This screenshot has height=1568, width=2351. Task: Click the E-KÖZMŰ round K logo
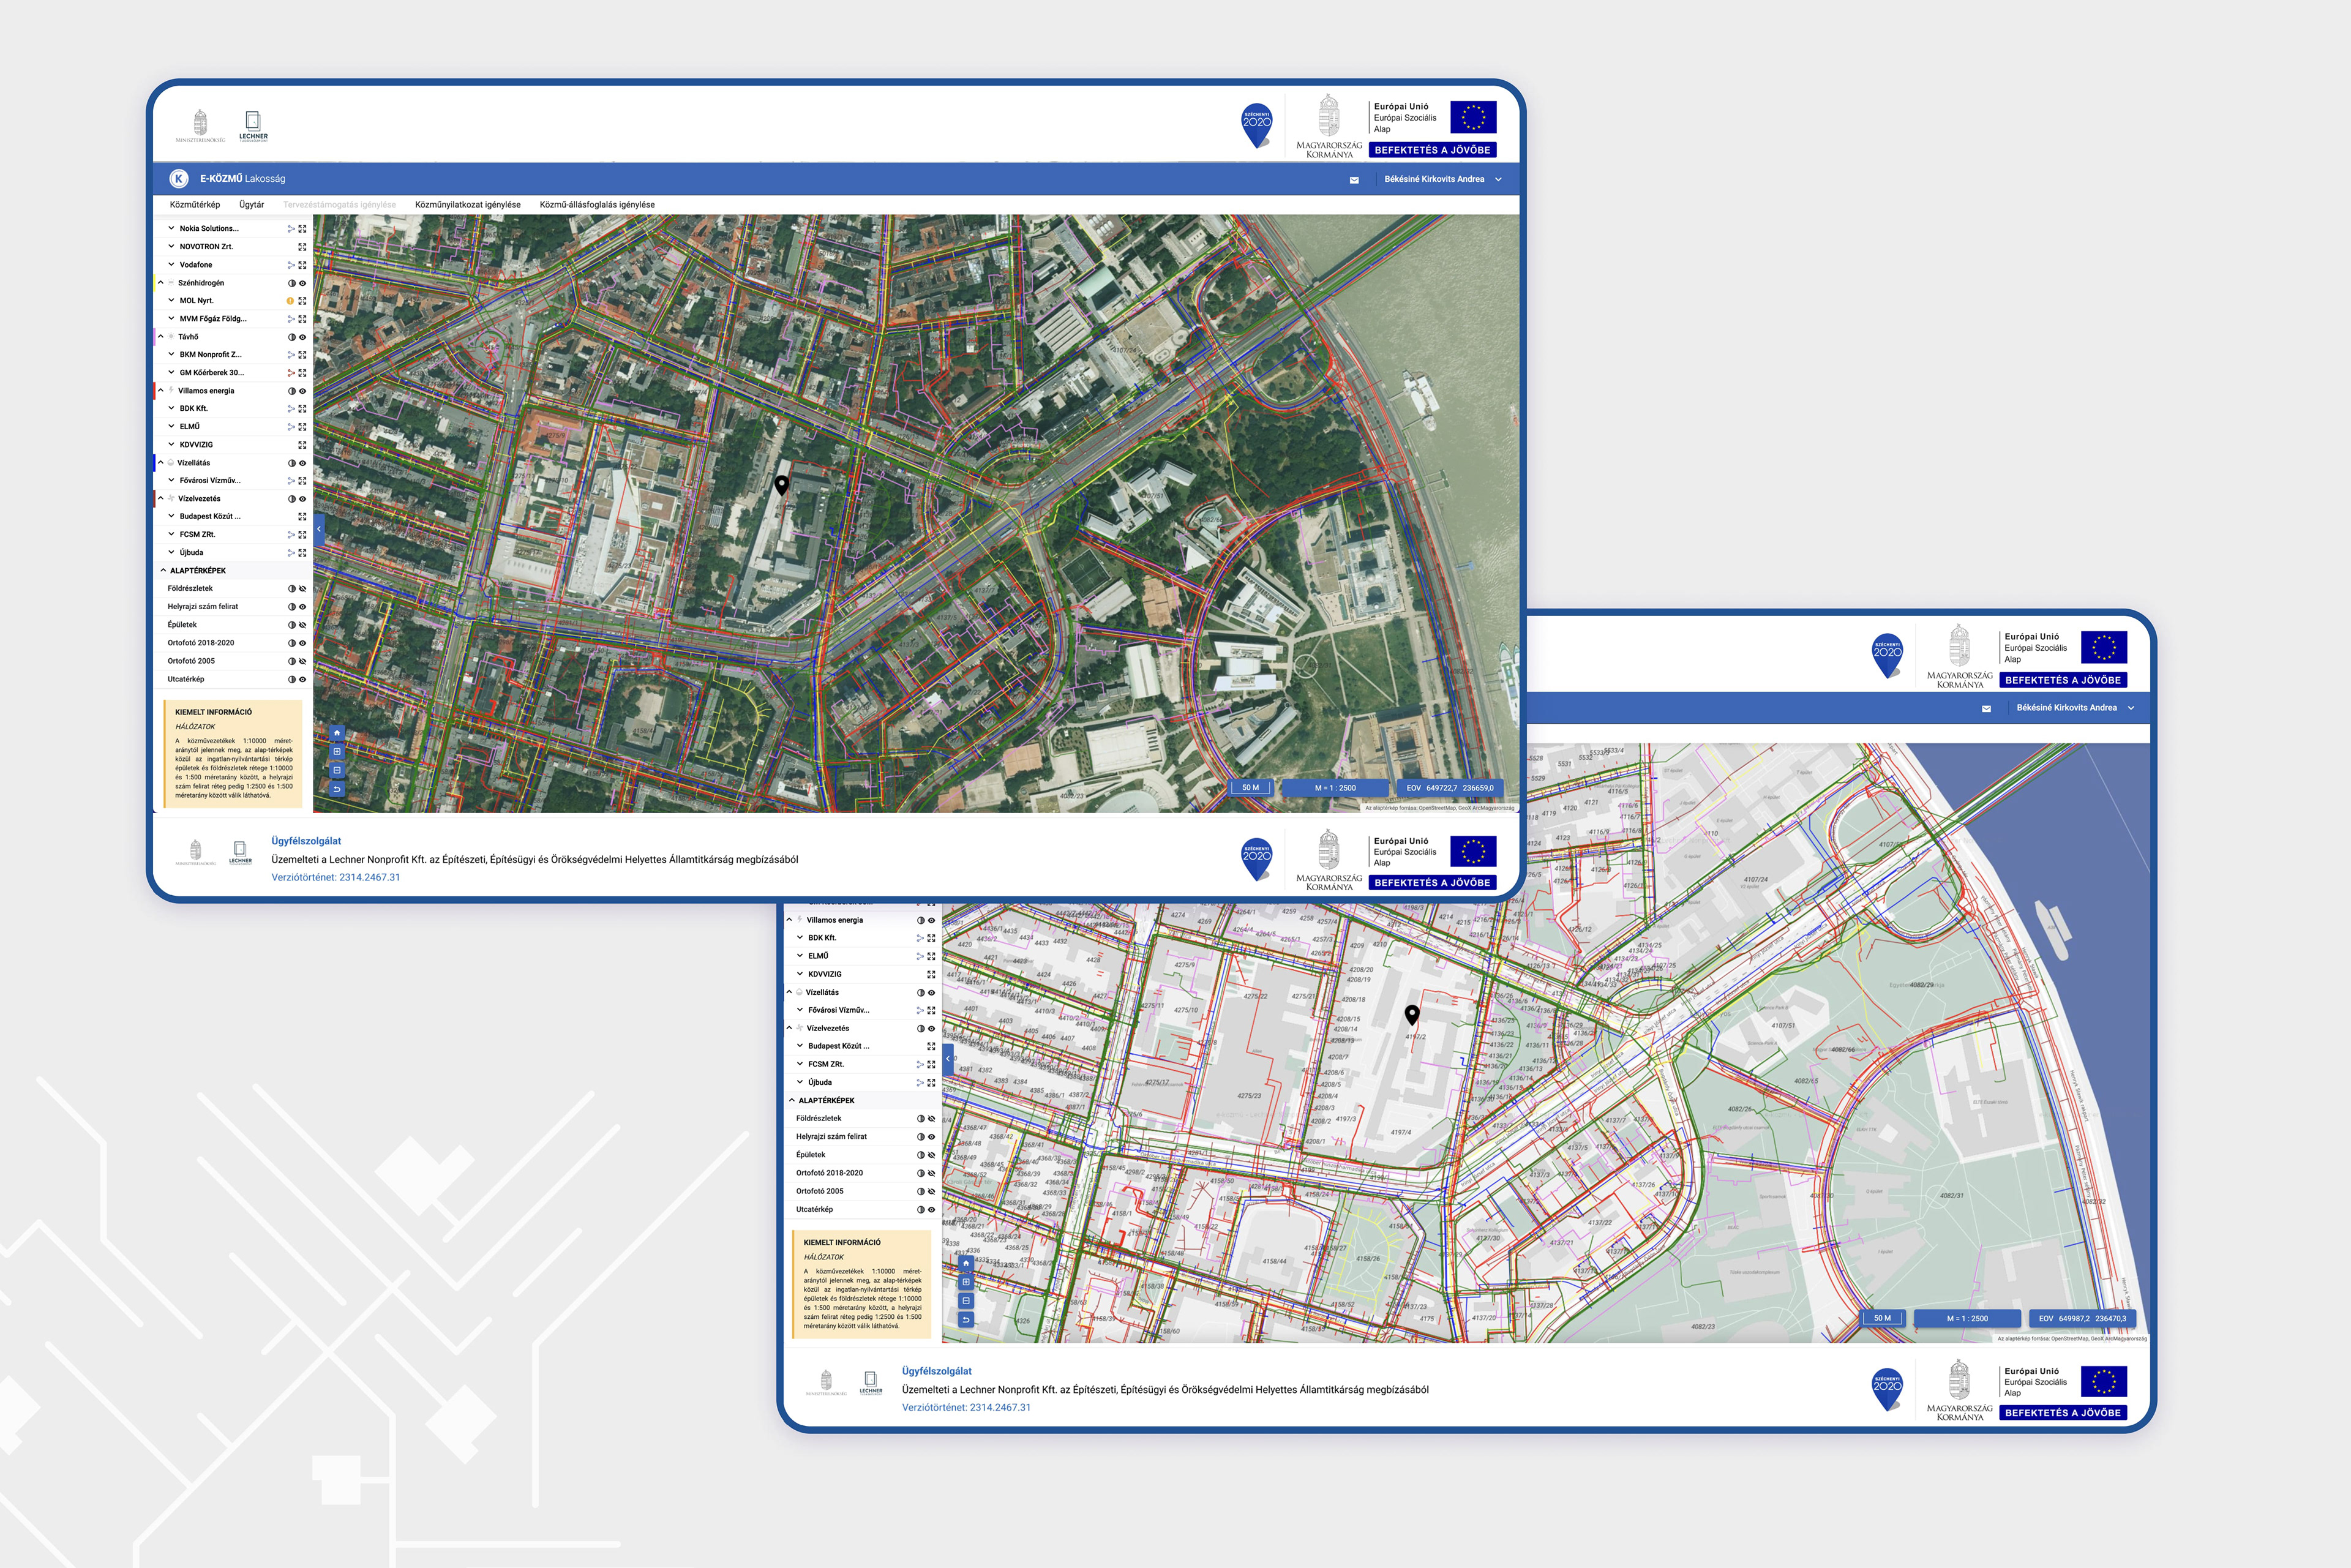click(179, 179)
